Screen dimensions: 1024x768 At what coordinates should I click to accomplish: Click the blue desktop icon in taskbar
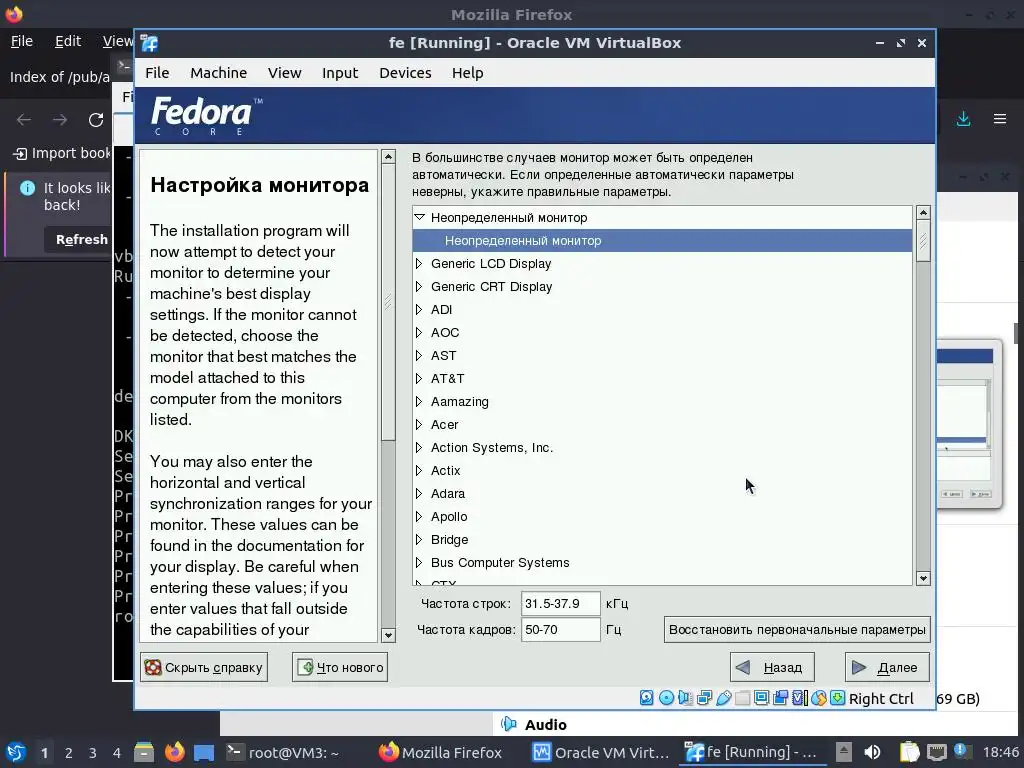tap(204, 753)
